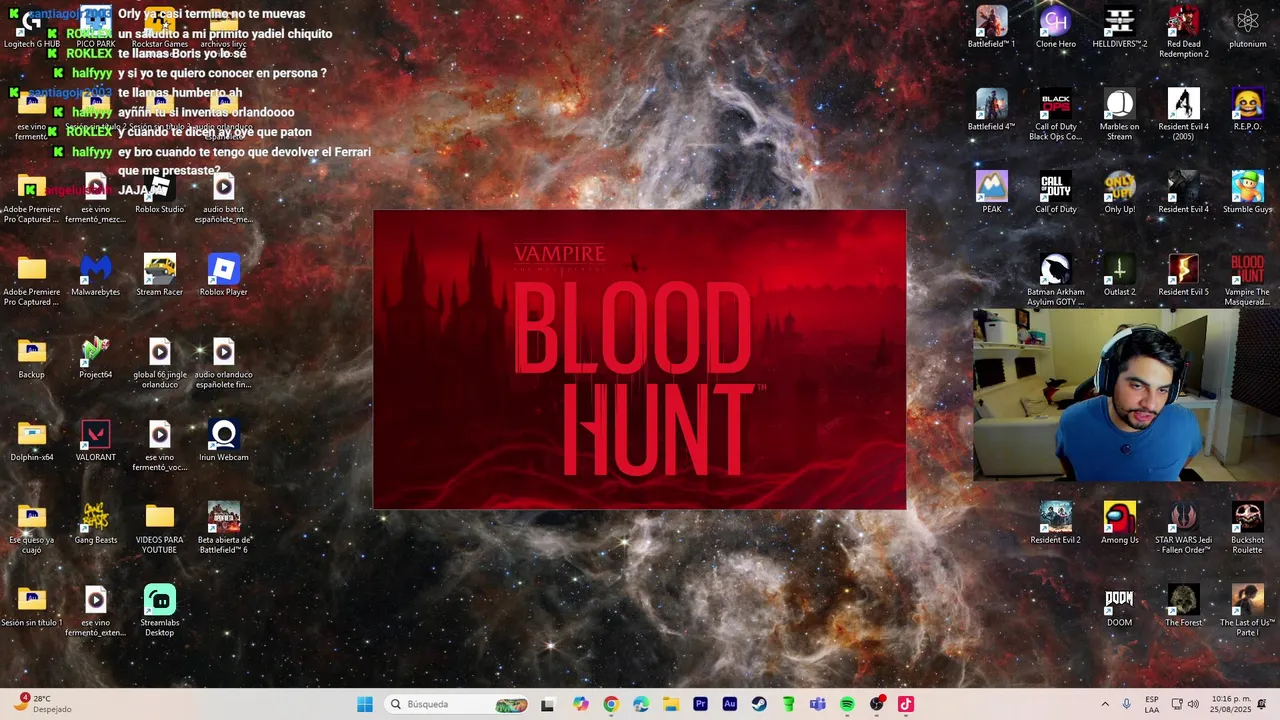Viewport: 1280px width, 720px height.
Task: Launch DOOM from the desktop
Action: (1119, 606)
